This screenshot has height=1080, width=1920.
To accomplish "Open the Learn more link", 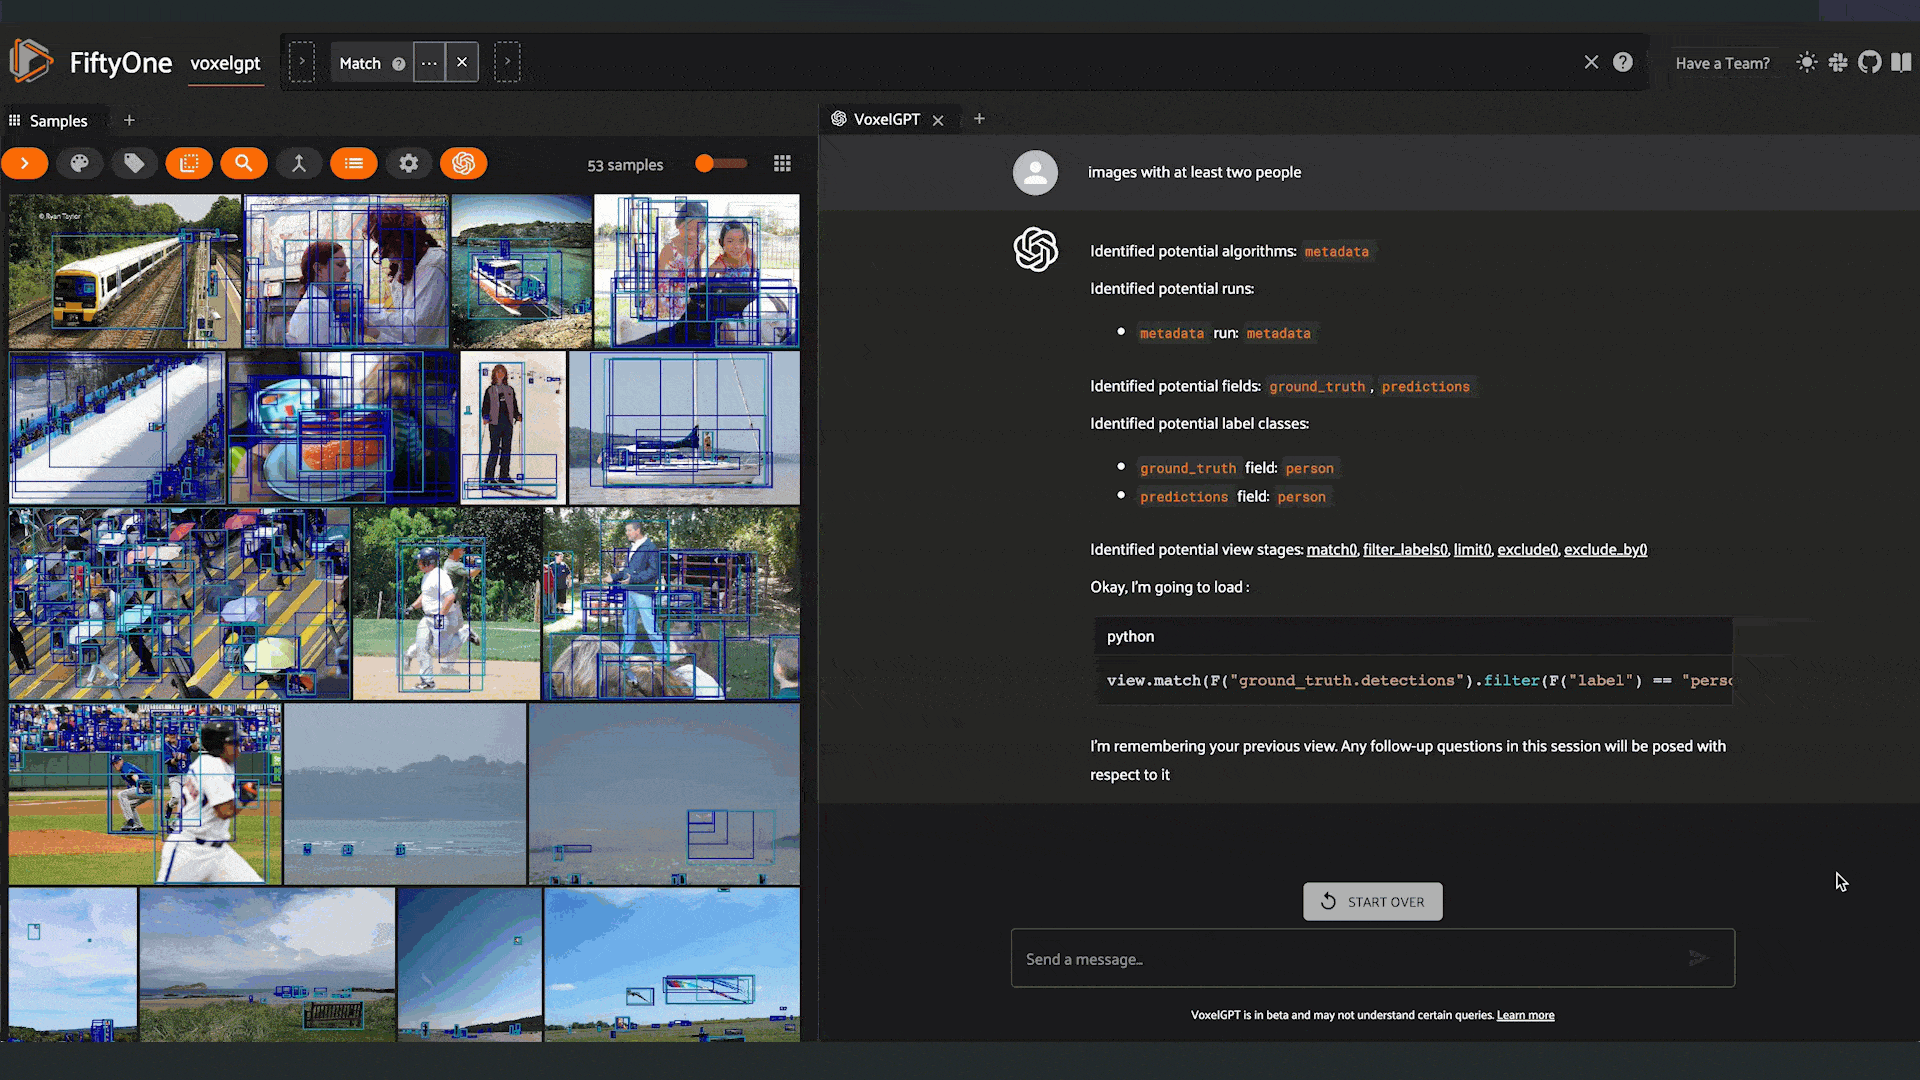I will coord(1525,1015).
